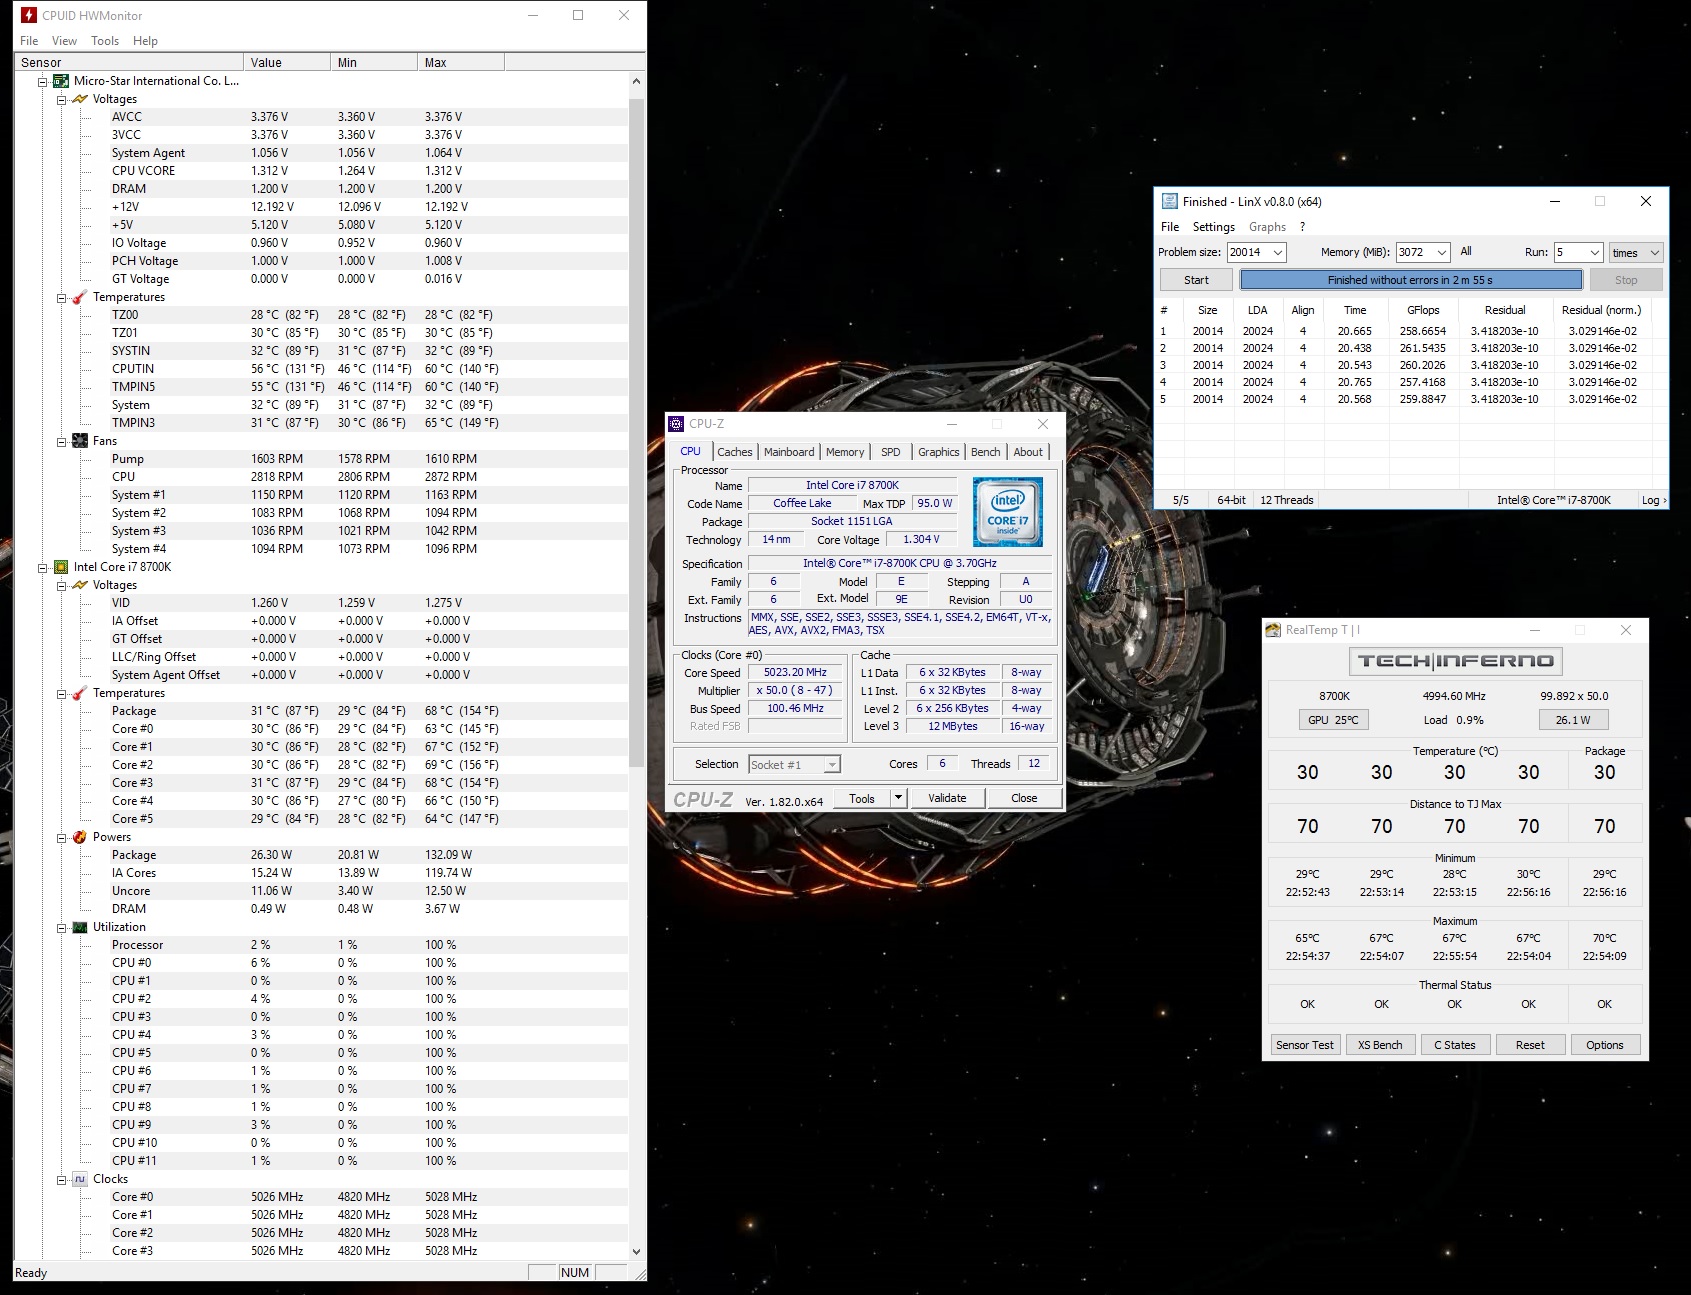Screen dimensions: 1691x1295
Task: Collapse the Micro-Star International tree node
Action: 43,82
